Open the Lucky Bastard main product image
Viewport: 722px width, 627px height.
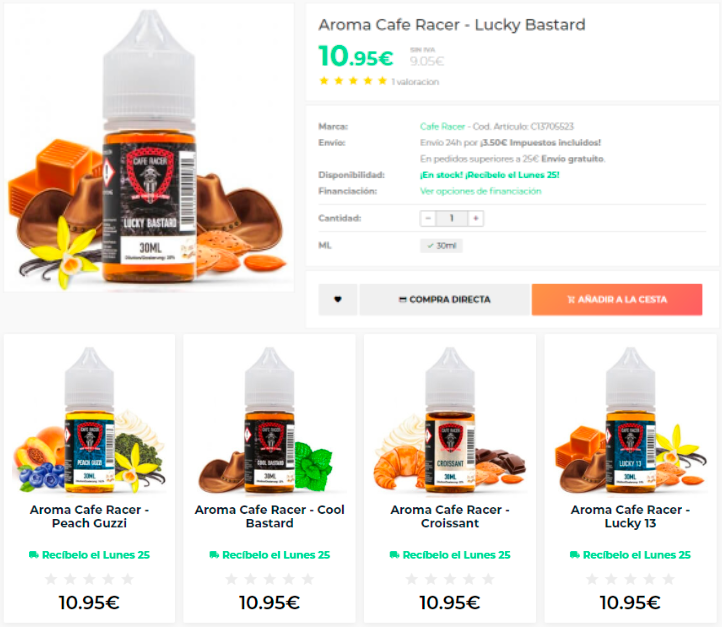(x=149, y=148)
